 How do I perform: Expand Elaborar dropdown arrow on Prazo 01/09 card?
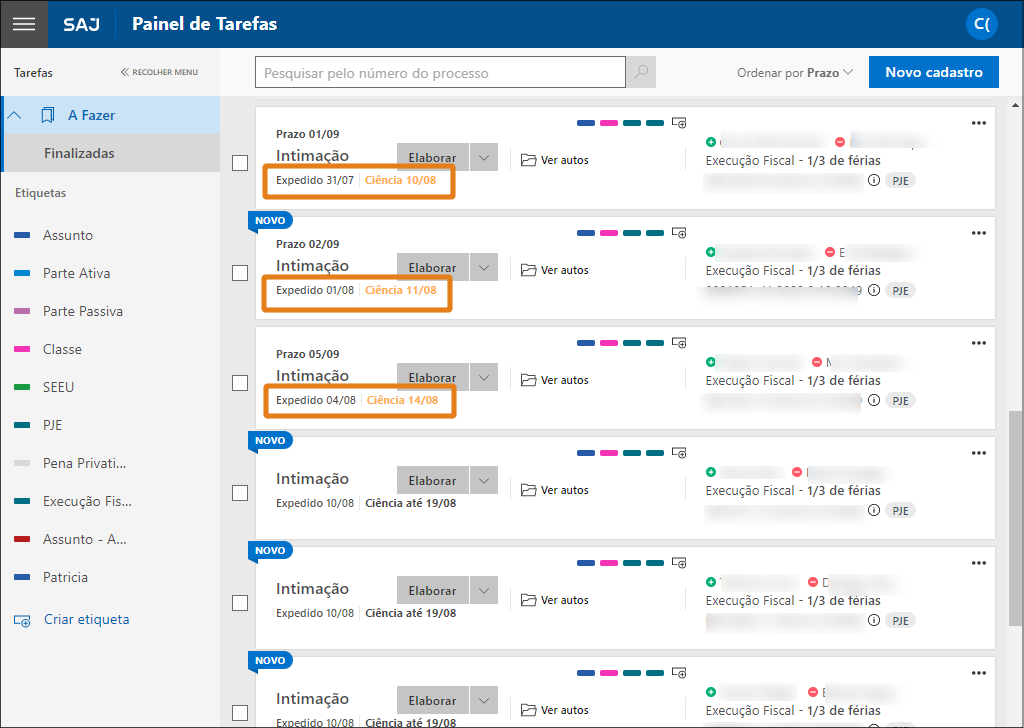[x=484, y=157]
